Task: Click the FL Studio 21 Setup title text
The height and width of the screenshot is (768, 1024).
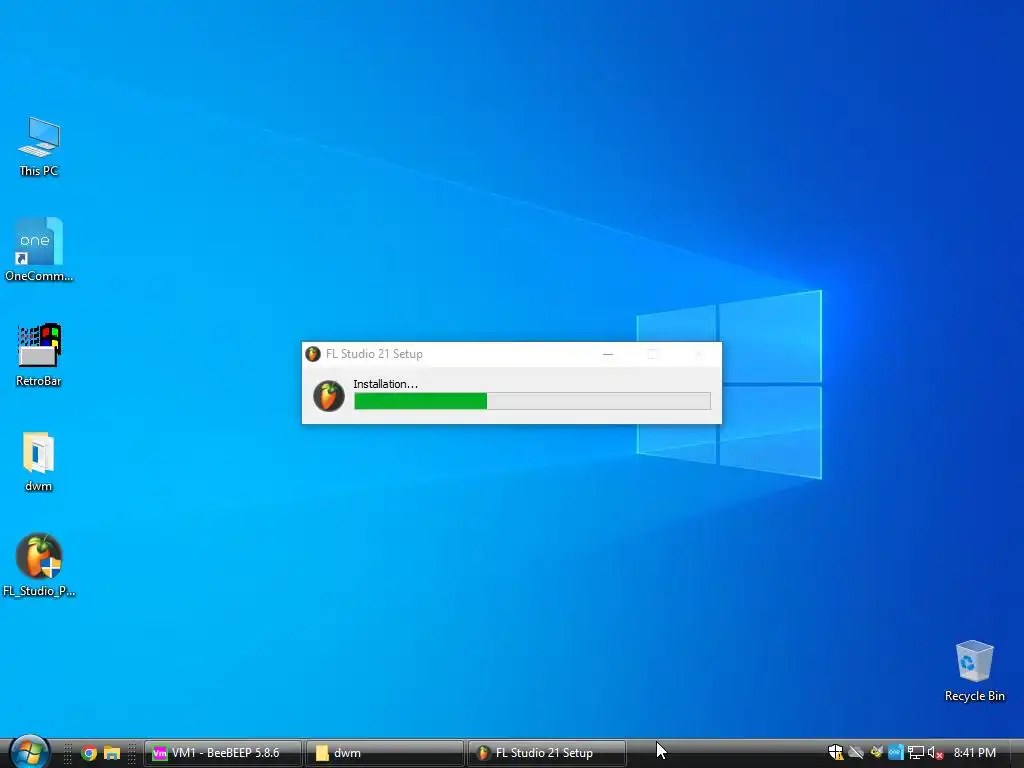Action: tap(374, 354)
